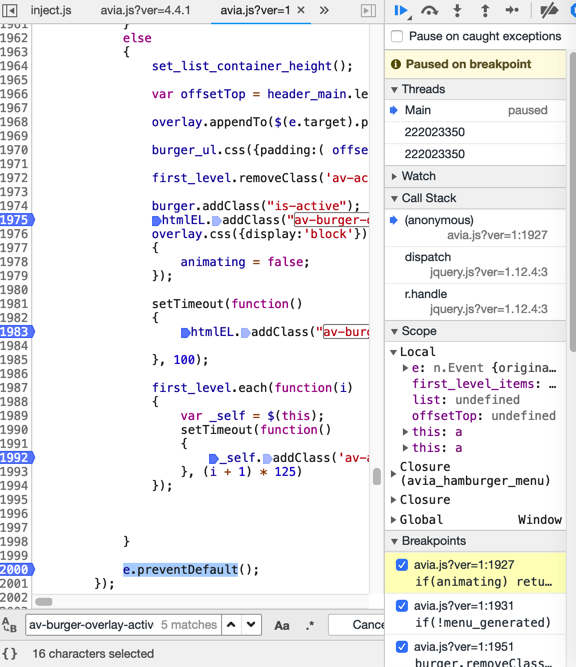Click line number 1964 in gutter
Screen dimensions: 576x667
14,66
